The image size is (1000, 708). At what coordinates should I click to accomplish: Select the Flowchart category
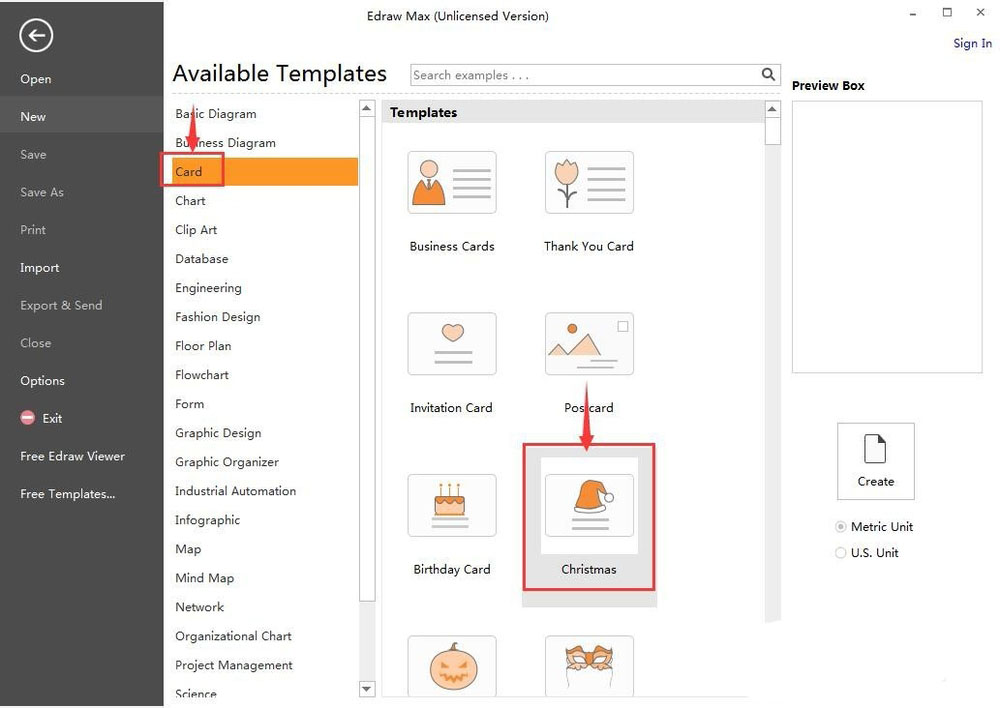202,375
